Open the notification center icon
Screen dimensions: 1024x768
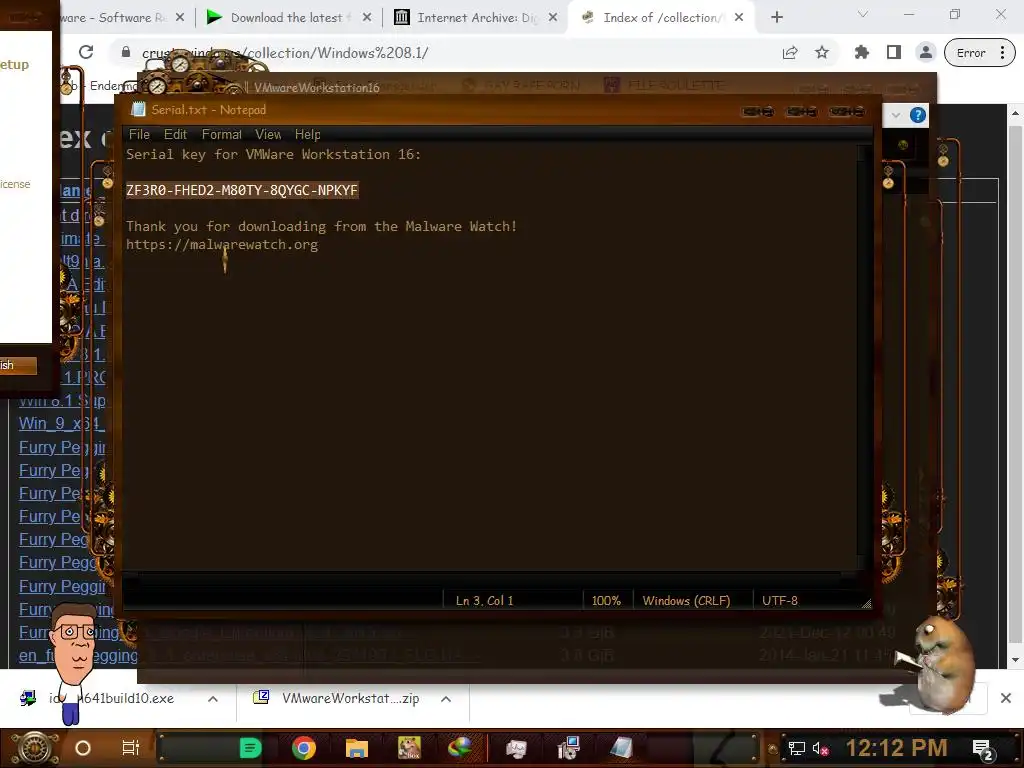click(983, 749)
